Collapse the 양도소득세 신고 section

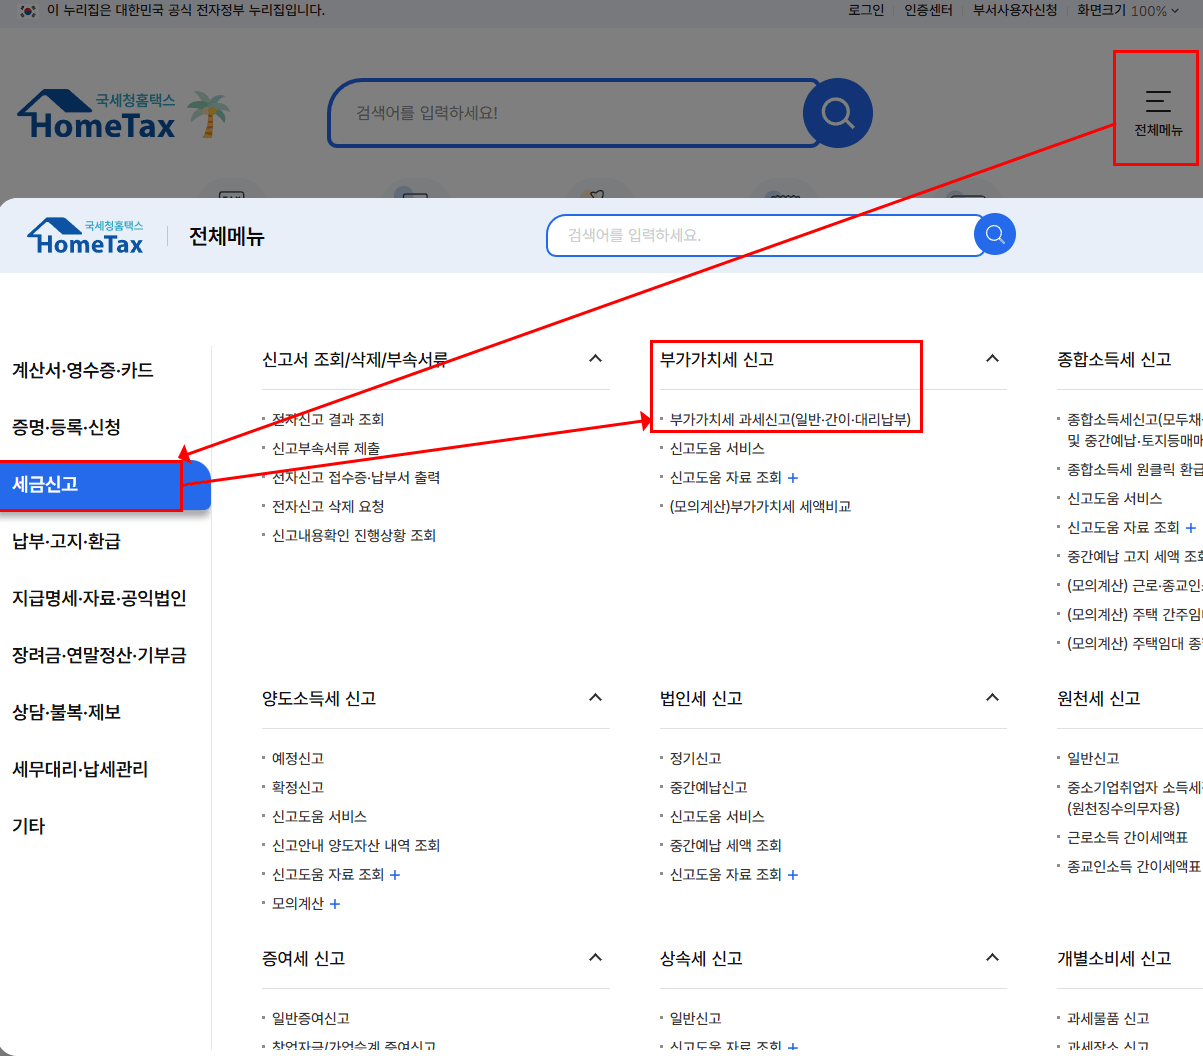[594, 698]
